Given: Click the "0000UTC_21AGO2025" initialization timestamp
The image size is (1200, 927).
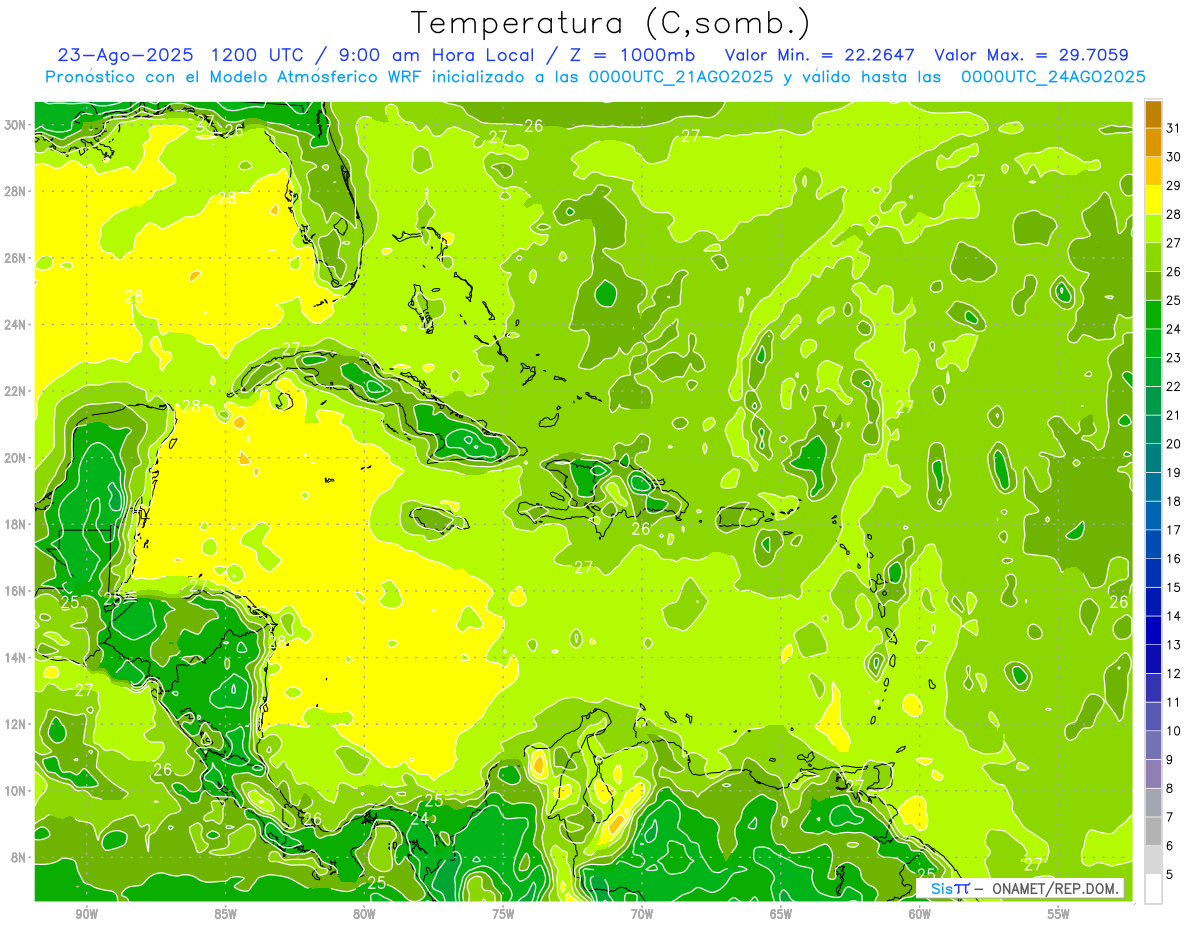Looking at the screenshot, I should (681, 77).
